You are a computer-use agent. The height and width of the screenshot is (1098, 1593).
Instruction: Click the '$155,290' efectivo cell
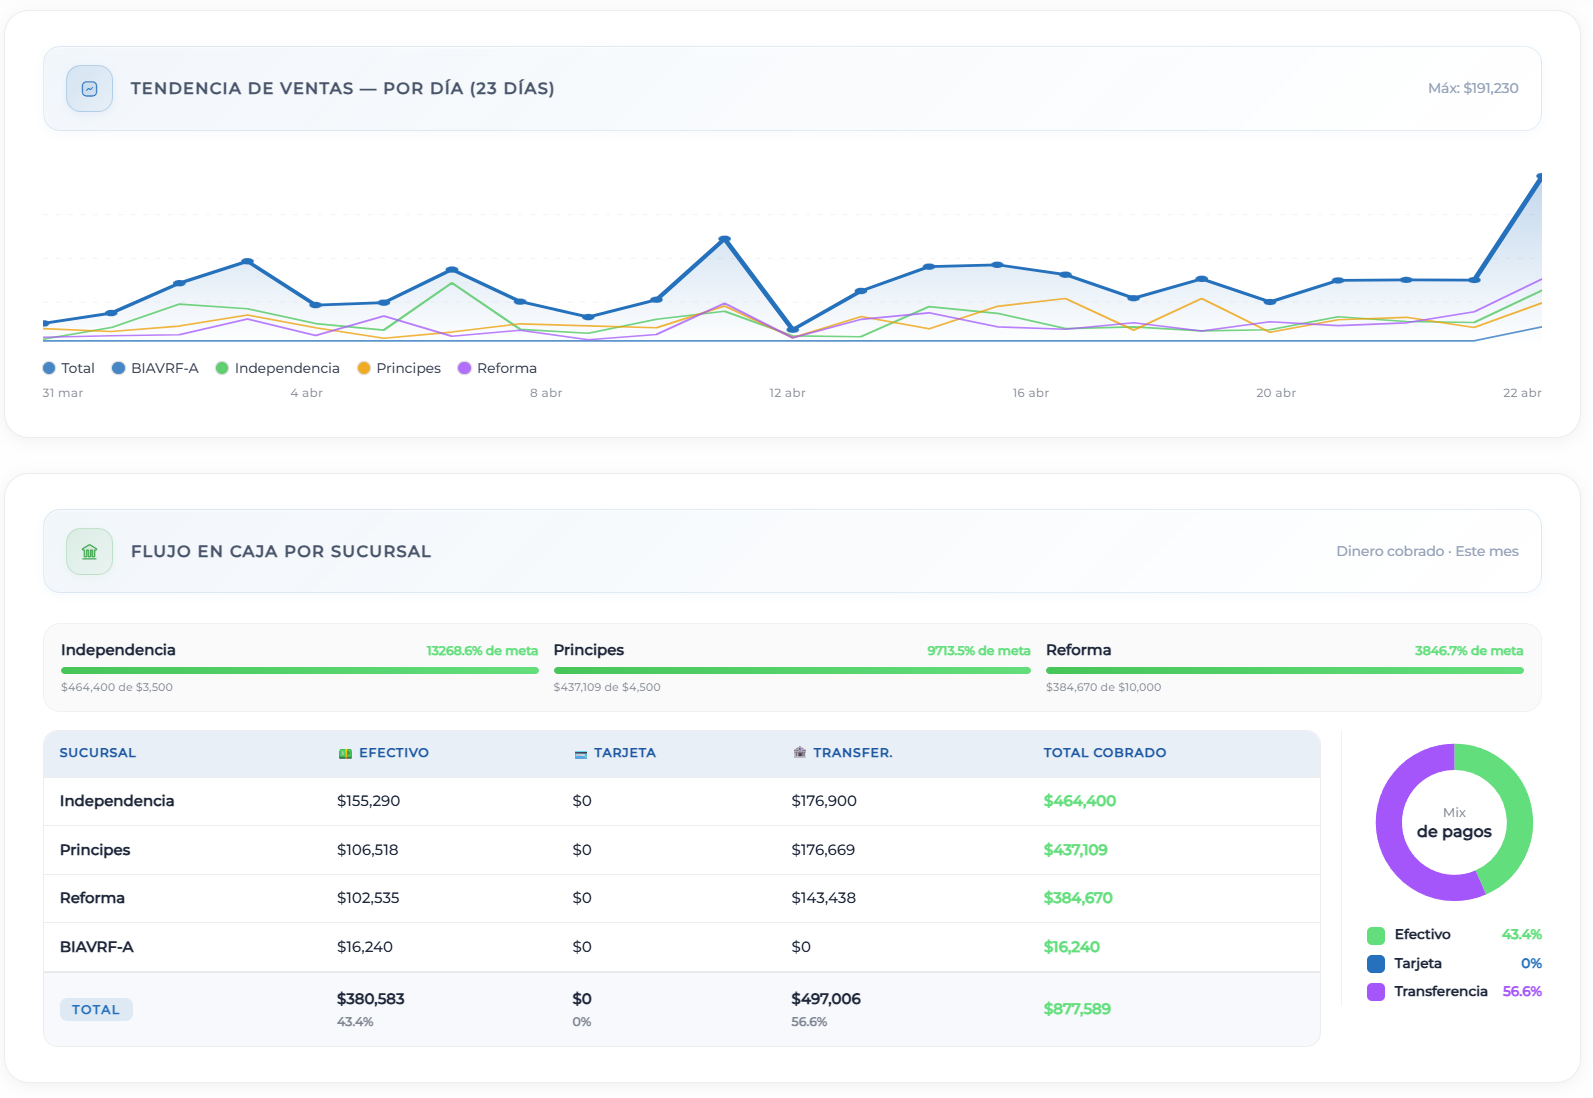pos(368,801)
